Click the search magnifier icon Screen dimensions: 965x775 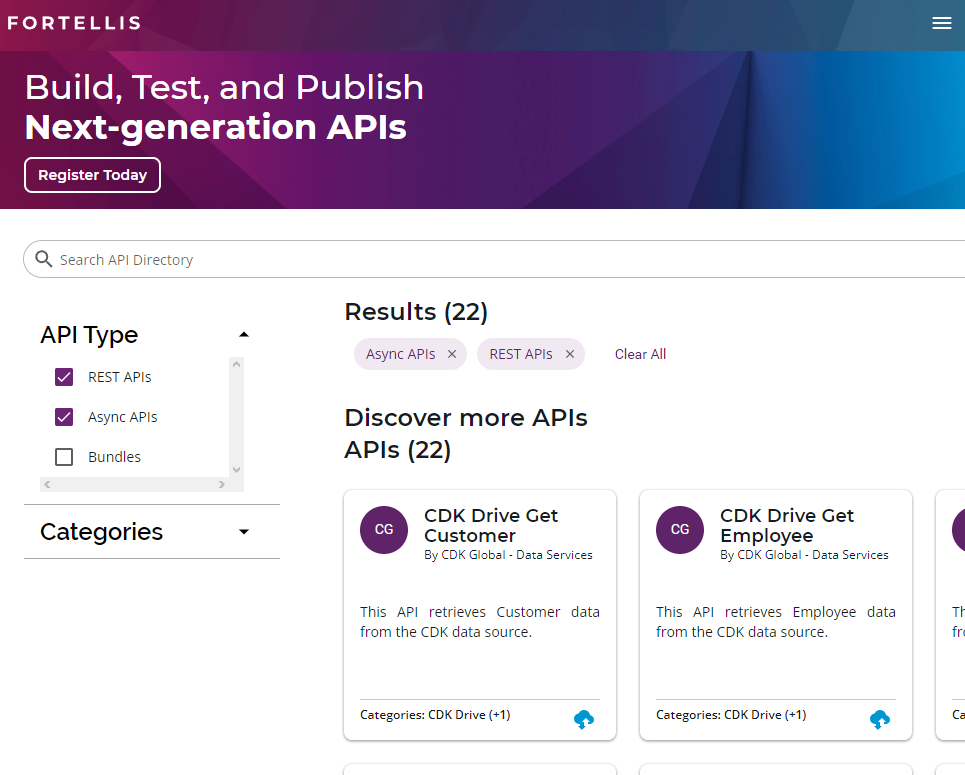(43, 259)
